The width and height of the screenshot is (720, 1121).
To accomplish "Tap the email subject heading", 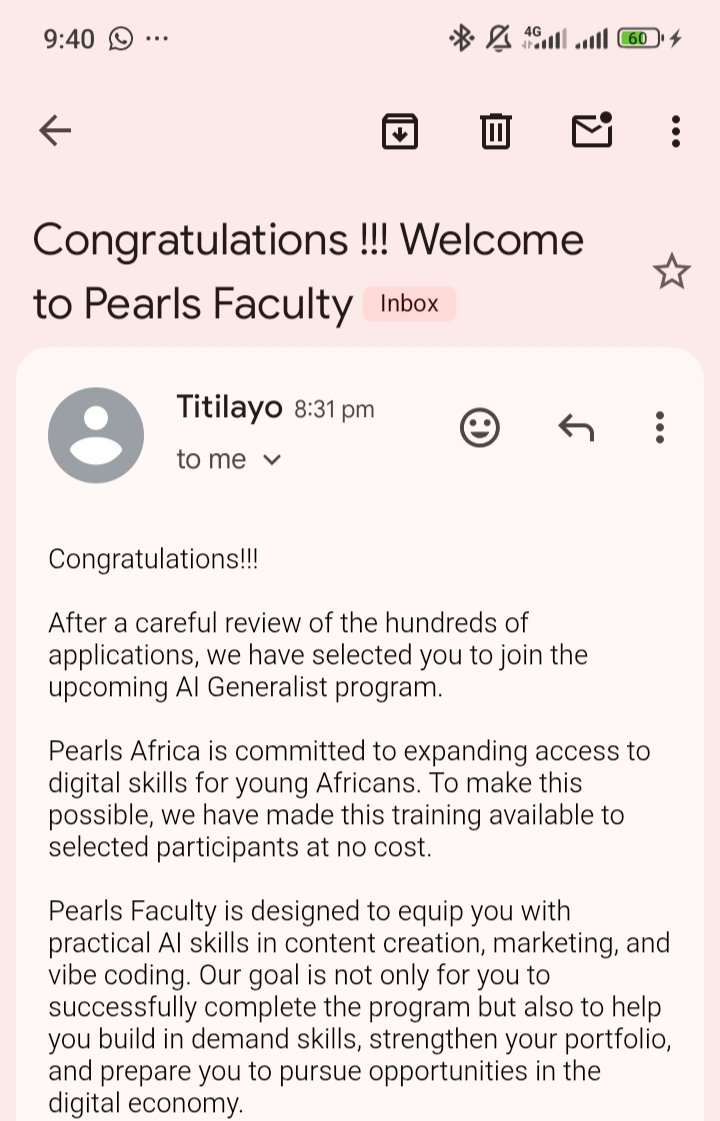I will pos(308,272).
